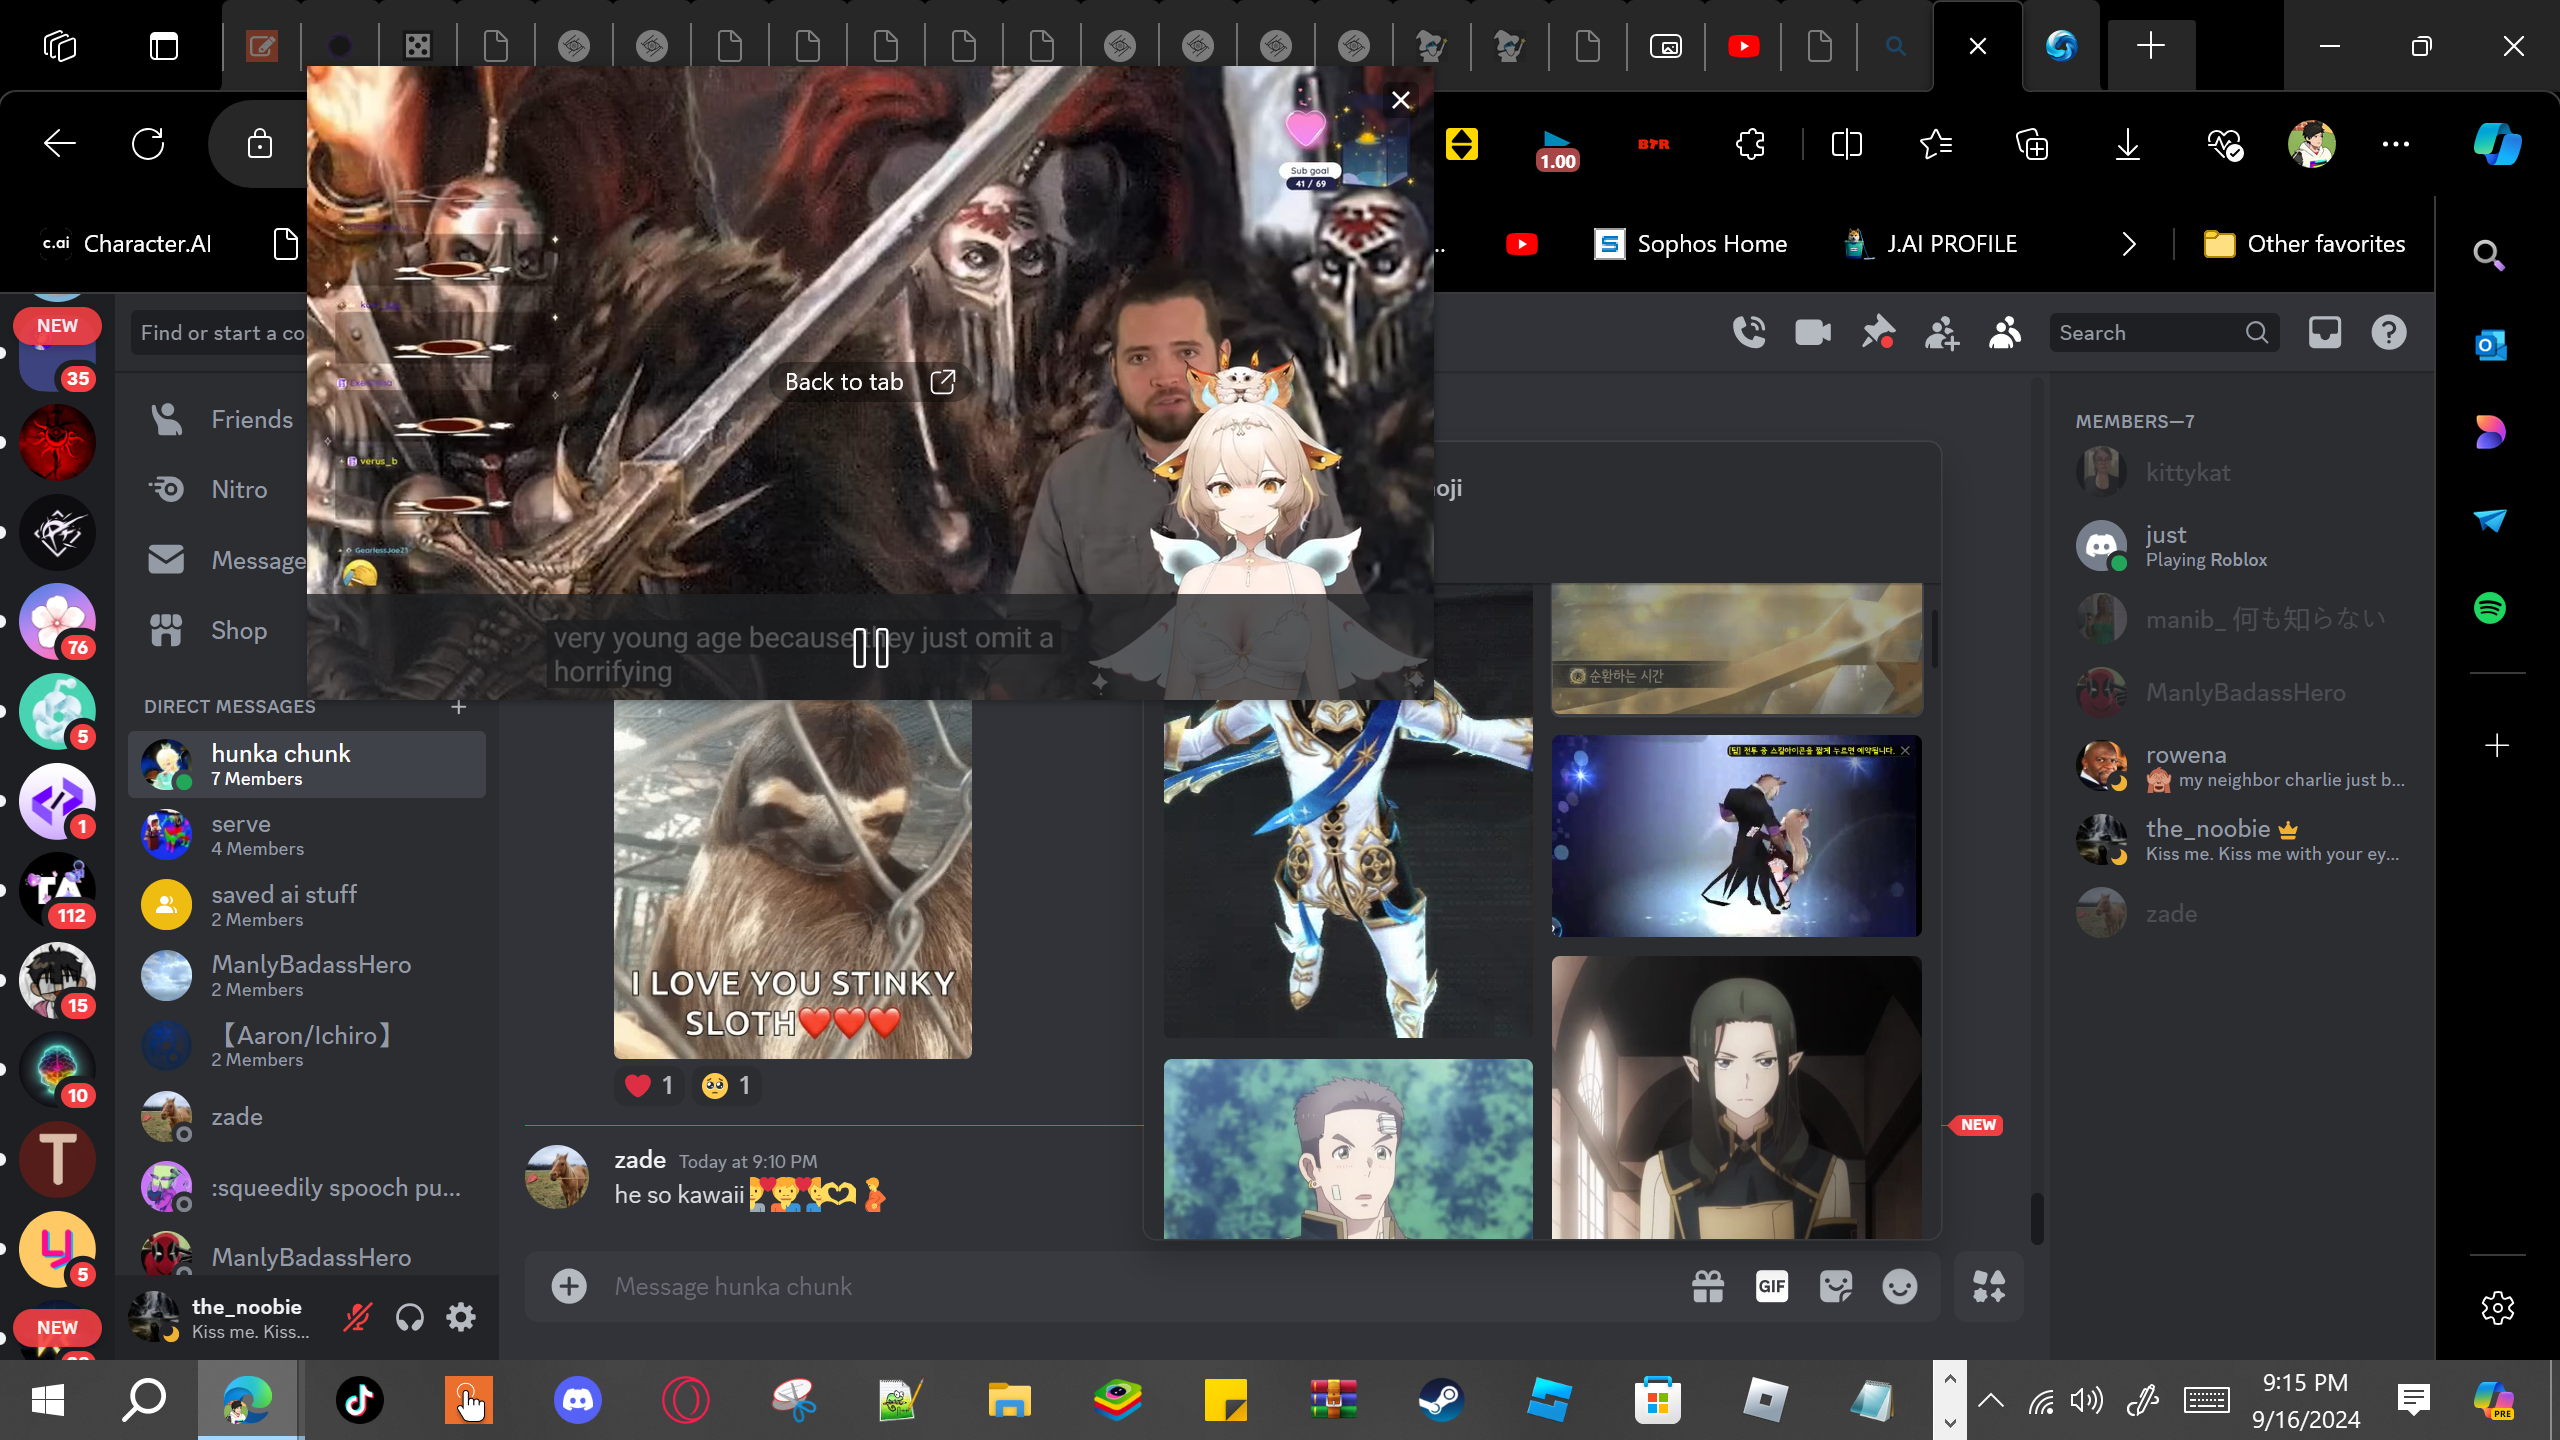Open the stinky sloth image

(x=792, y=879)
